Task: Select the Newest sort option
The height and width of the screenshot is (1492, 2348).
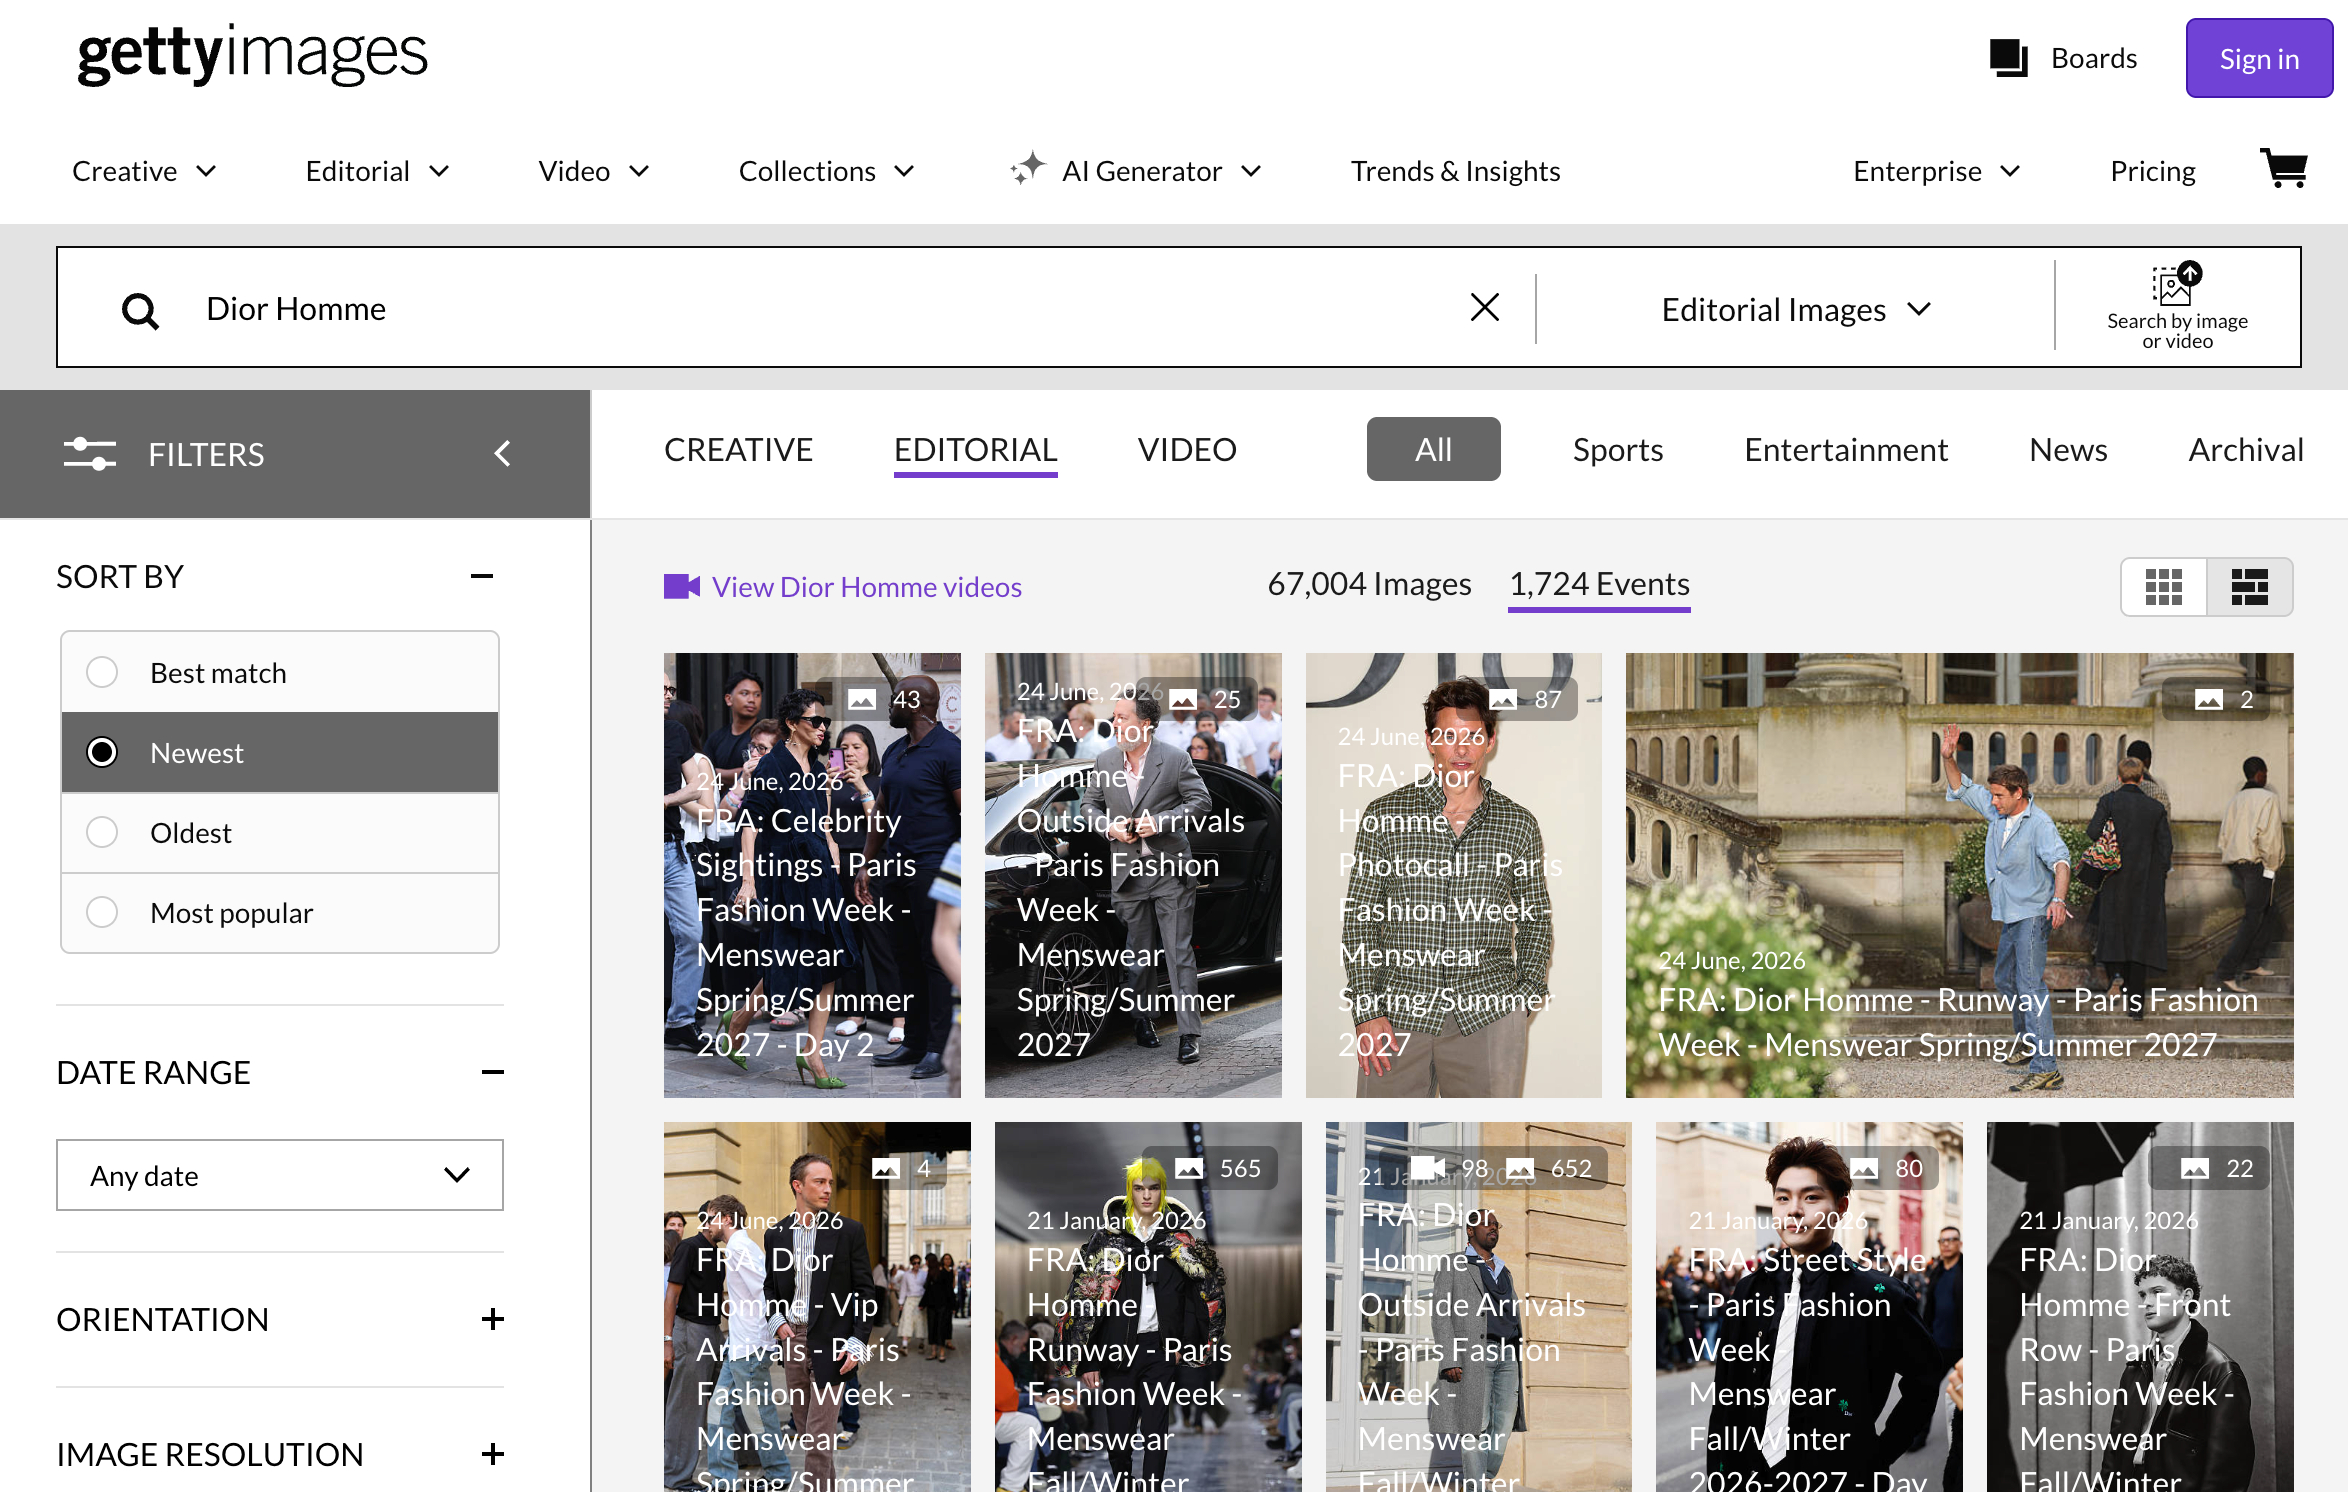Action: click(280, 753)
